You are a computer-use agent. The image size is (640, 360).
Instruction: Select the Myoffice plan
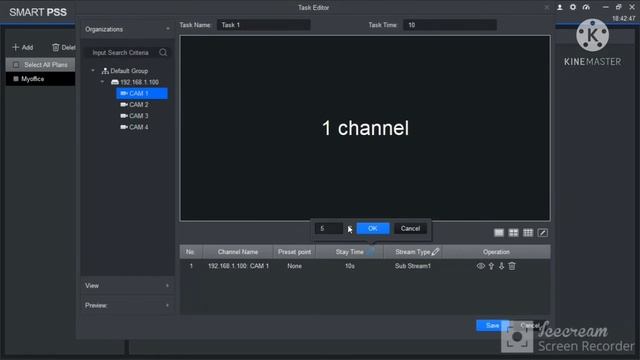click(40, 79)
